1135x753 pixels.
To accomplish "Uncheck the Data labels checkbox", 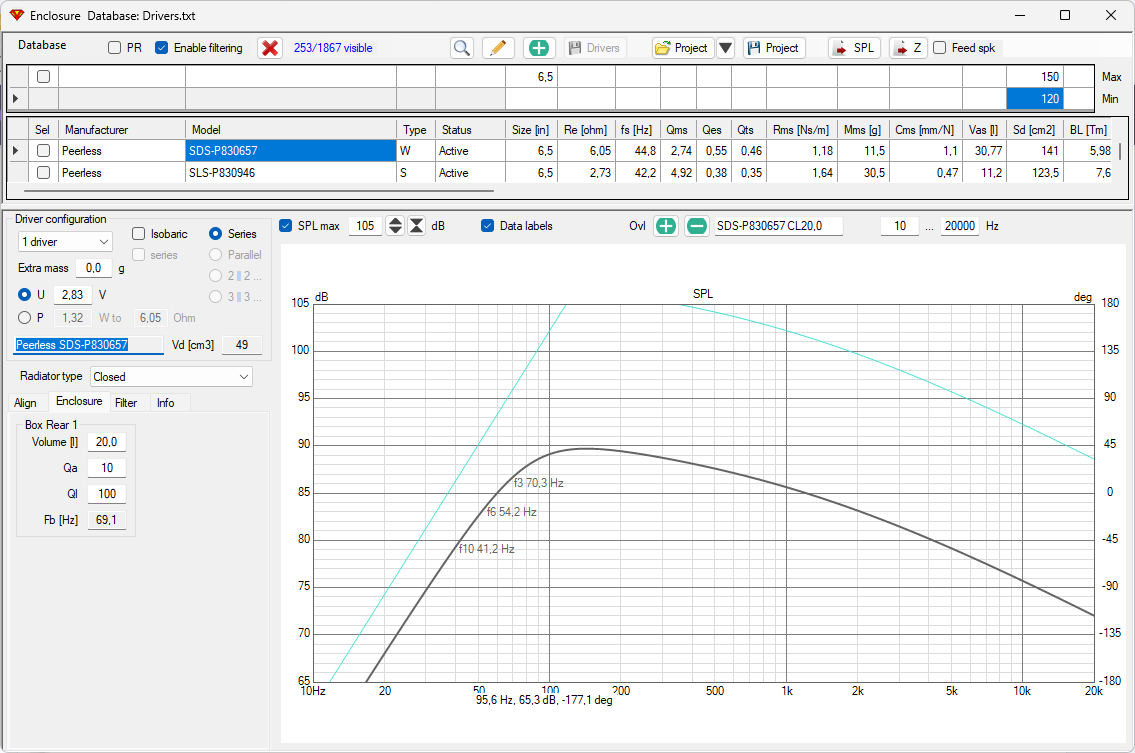I will click(488, 226).
